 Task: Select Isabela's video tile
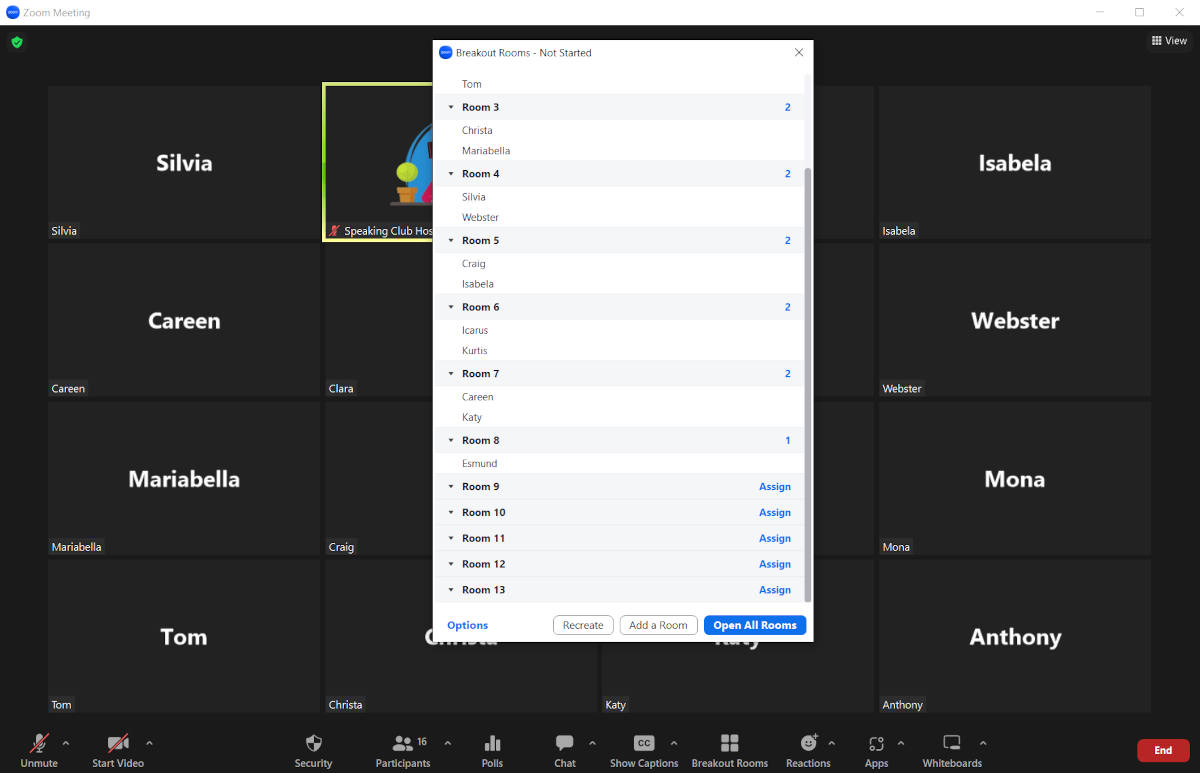pyautogui.click(x=1014, y=163)
